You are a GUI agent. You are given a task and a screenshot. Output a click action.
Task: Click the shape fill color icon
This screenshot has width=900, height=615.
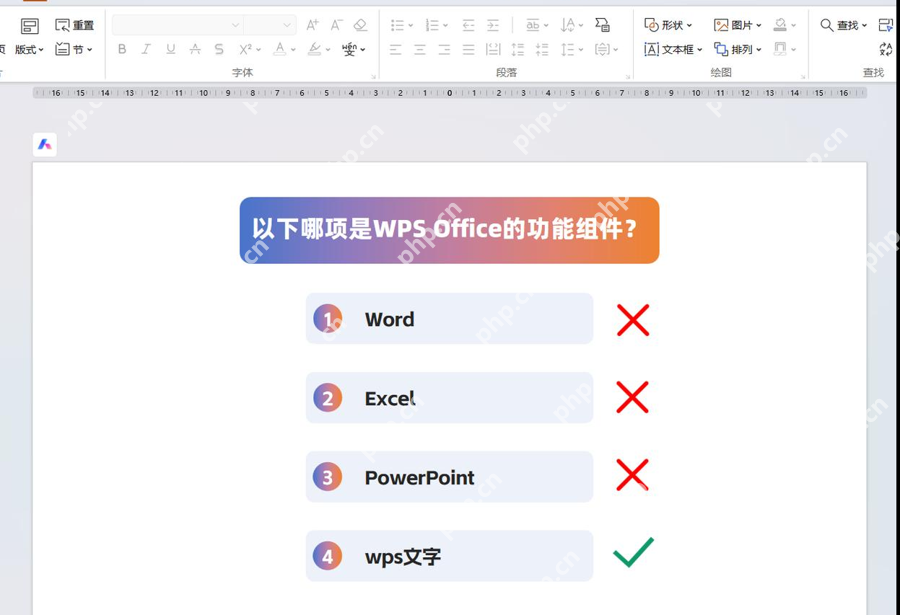[x=780, y=25]
